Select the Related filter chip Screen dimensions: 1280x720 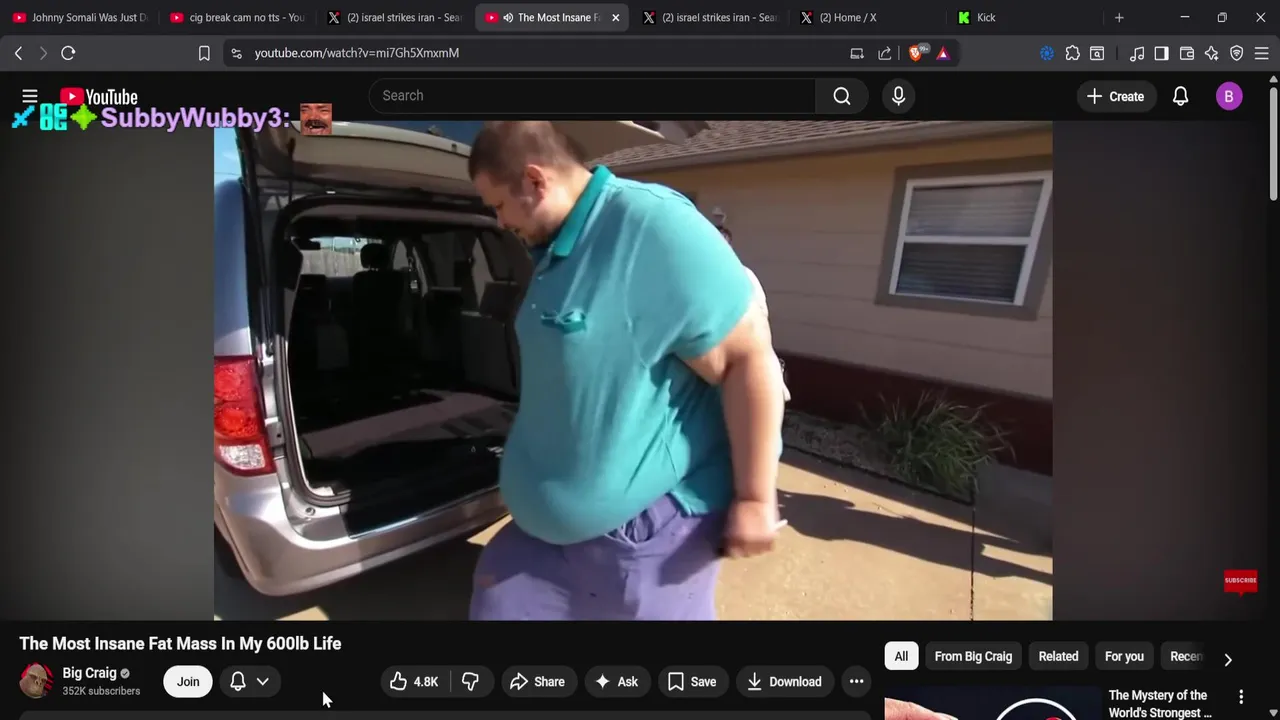pyautogui.click(x=1058, y=656)
